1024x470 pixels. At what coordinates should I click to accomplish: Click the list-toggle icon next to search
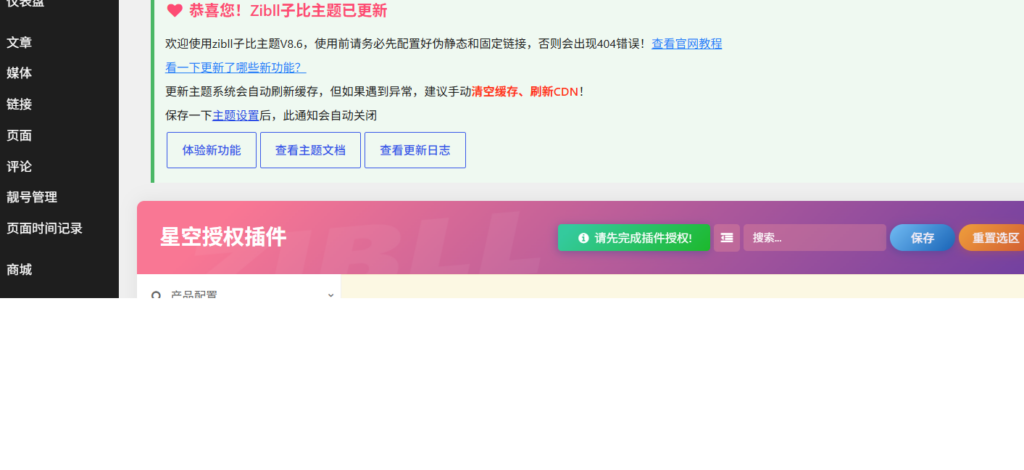[x=727, y=238]
